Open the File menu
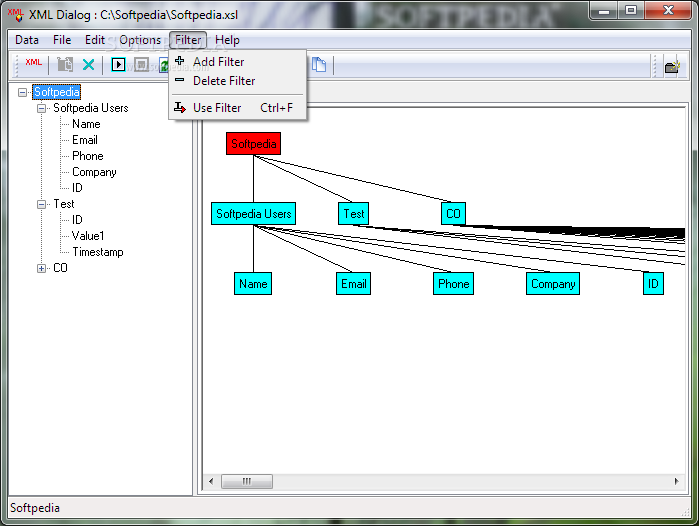Screen dimensions: 699x526 (x=62, y=40)
